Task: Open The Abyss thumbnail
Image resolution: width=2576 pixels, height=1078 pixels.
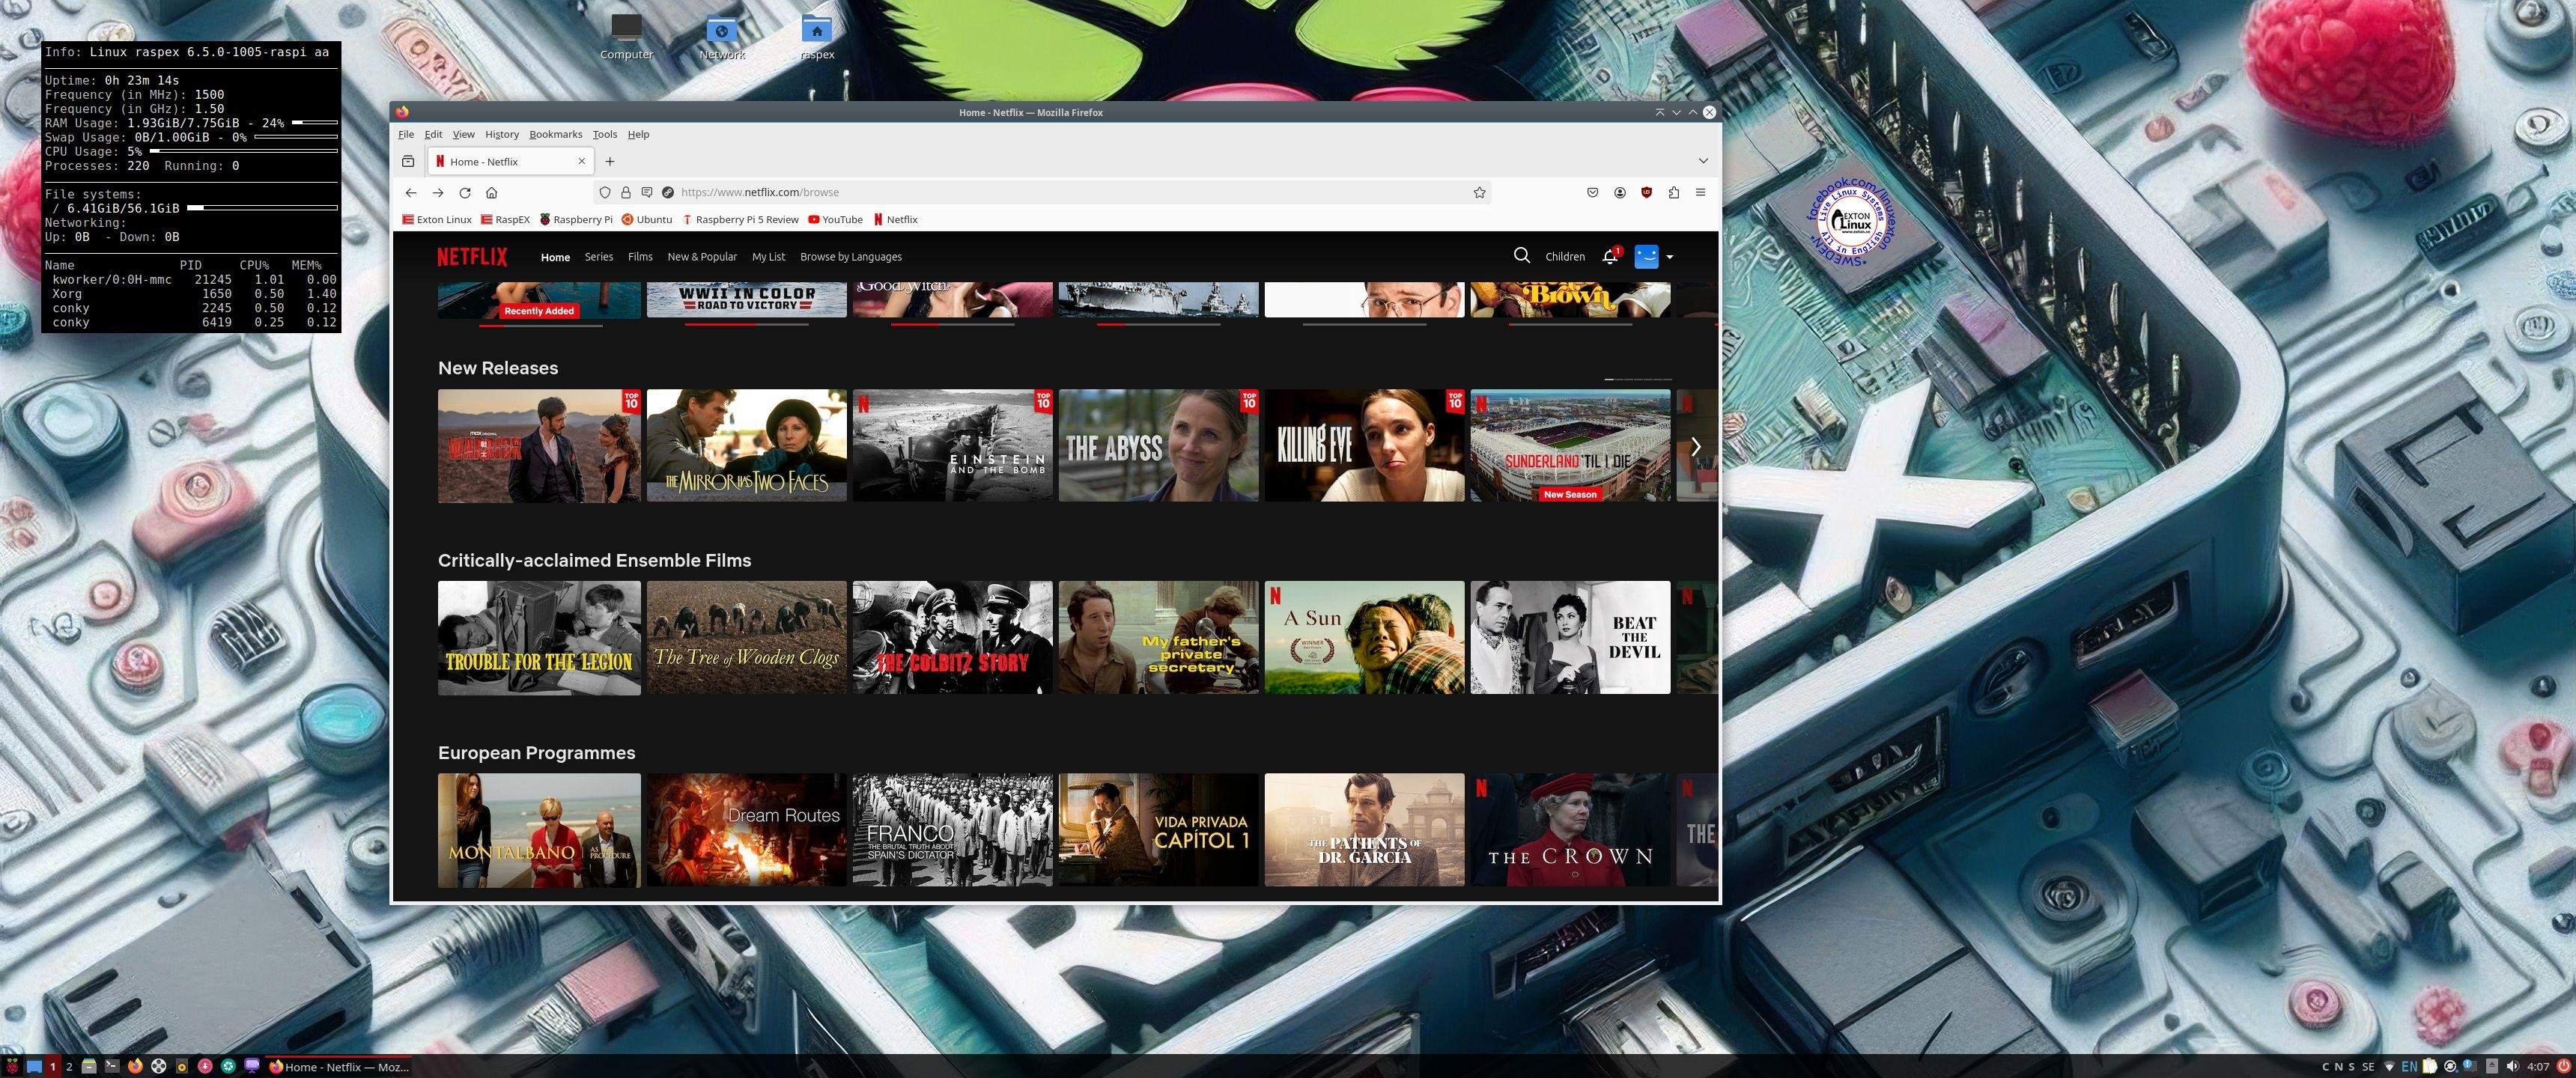Action: (x=1158, y=446)
